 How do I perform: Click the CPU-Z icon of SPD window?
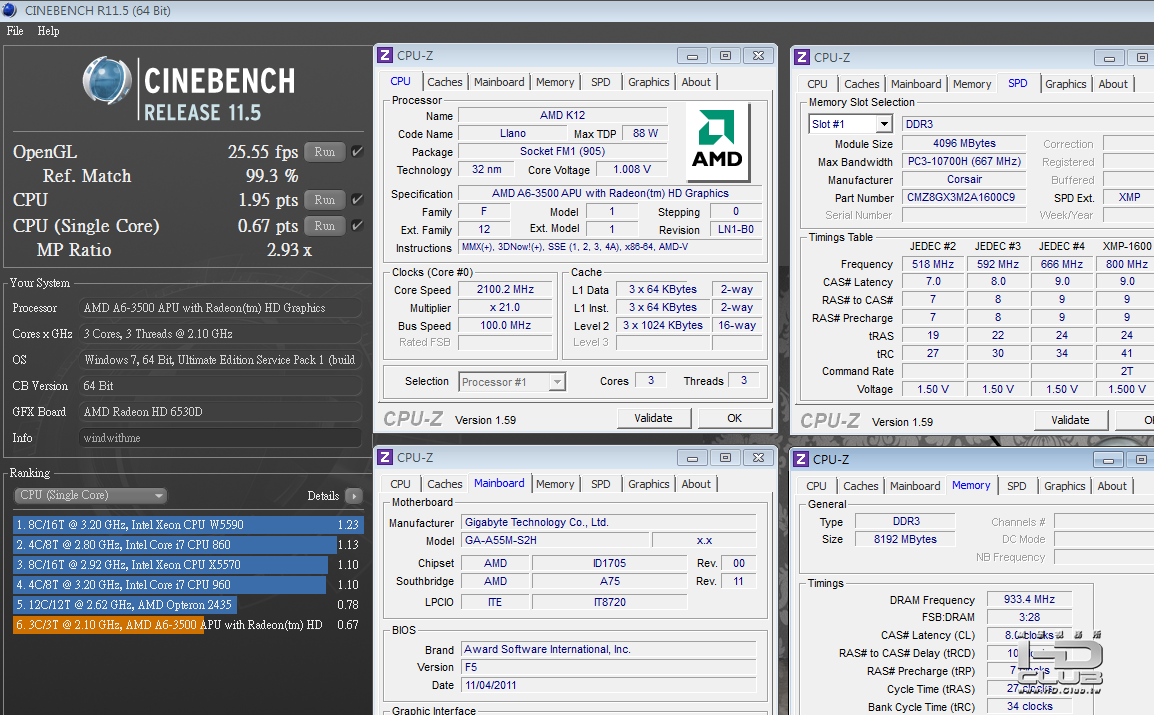point(802,57)
